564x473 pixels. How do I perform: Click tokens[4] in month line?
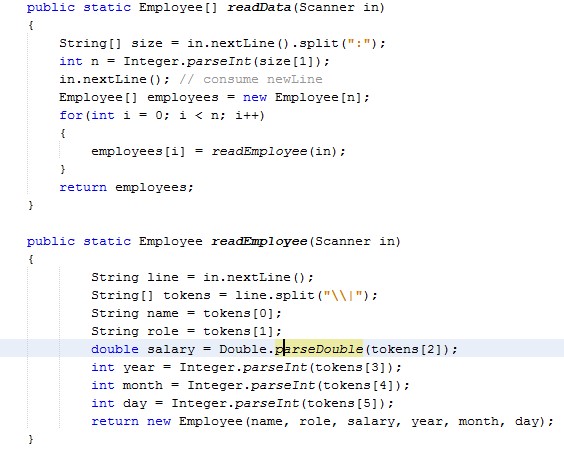pyautogui.click(x=358, y=385)
